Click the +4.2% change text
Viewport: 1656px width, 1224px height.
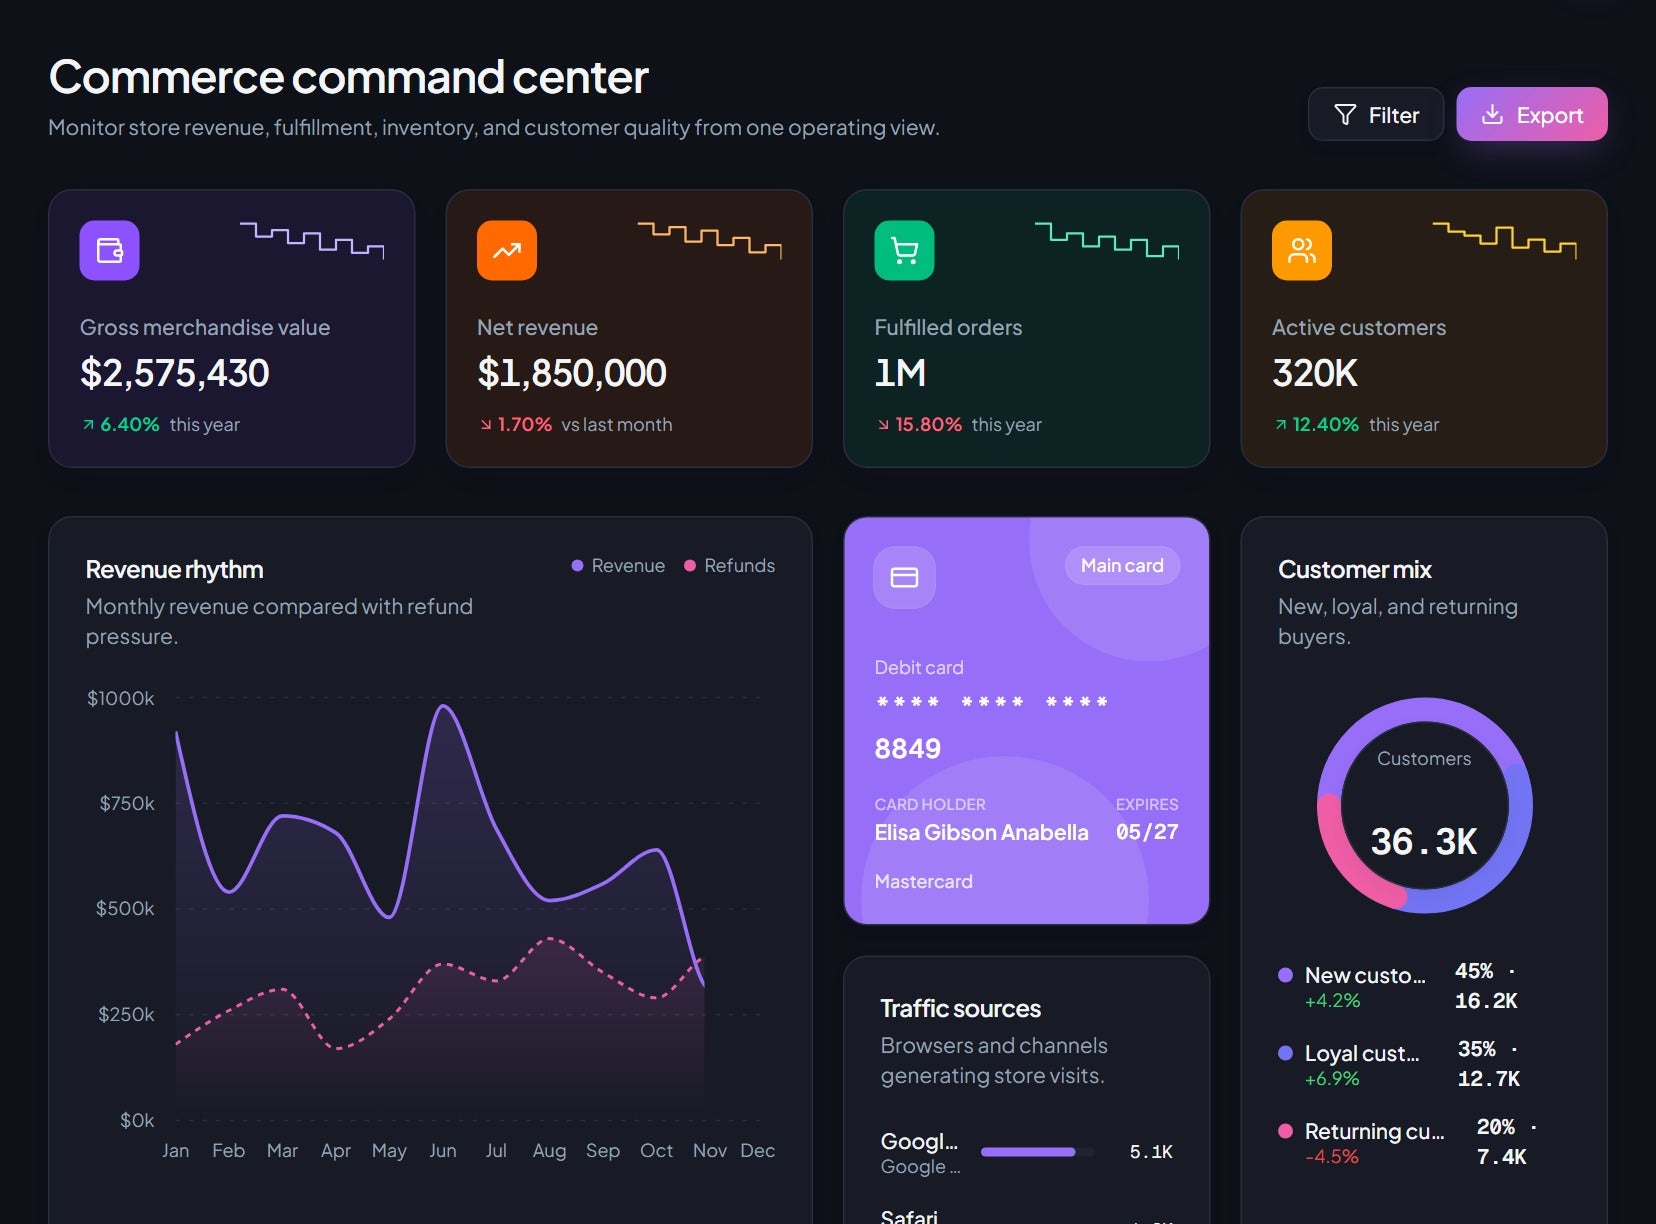[1333, 1001]
